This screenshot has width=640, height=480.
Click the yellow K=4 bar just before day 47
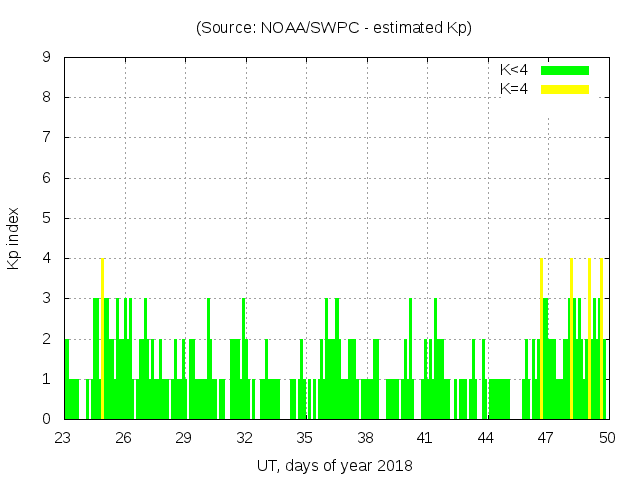pos(541,338)
